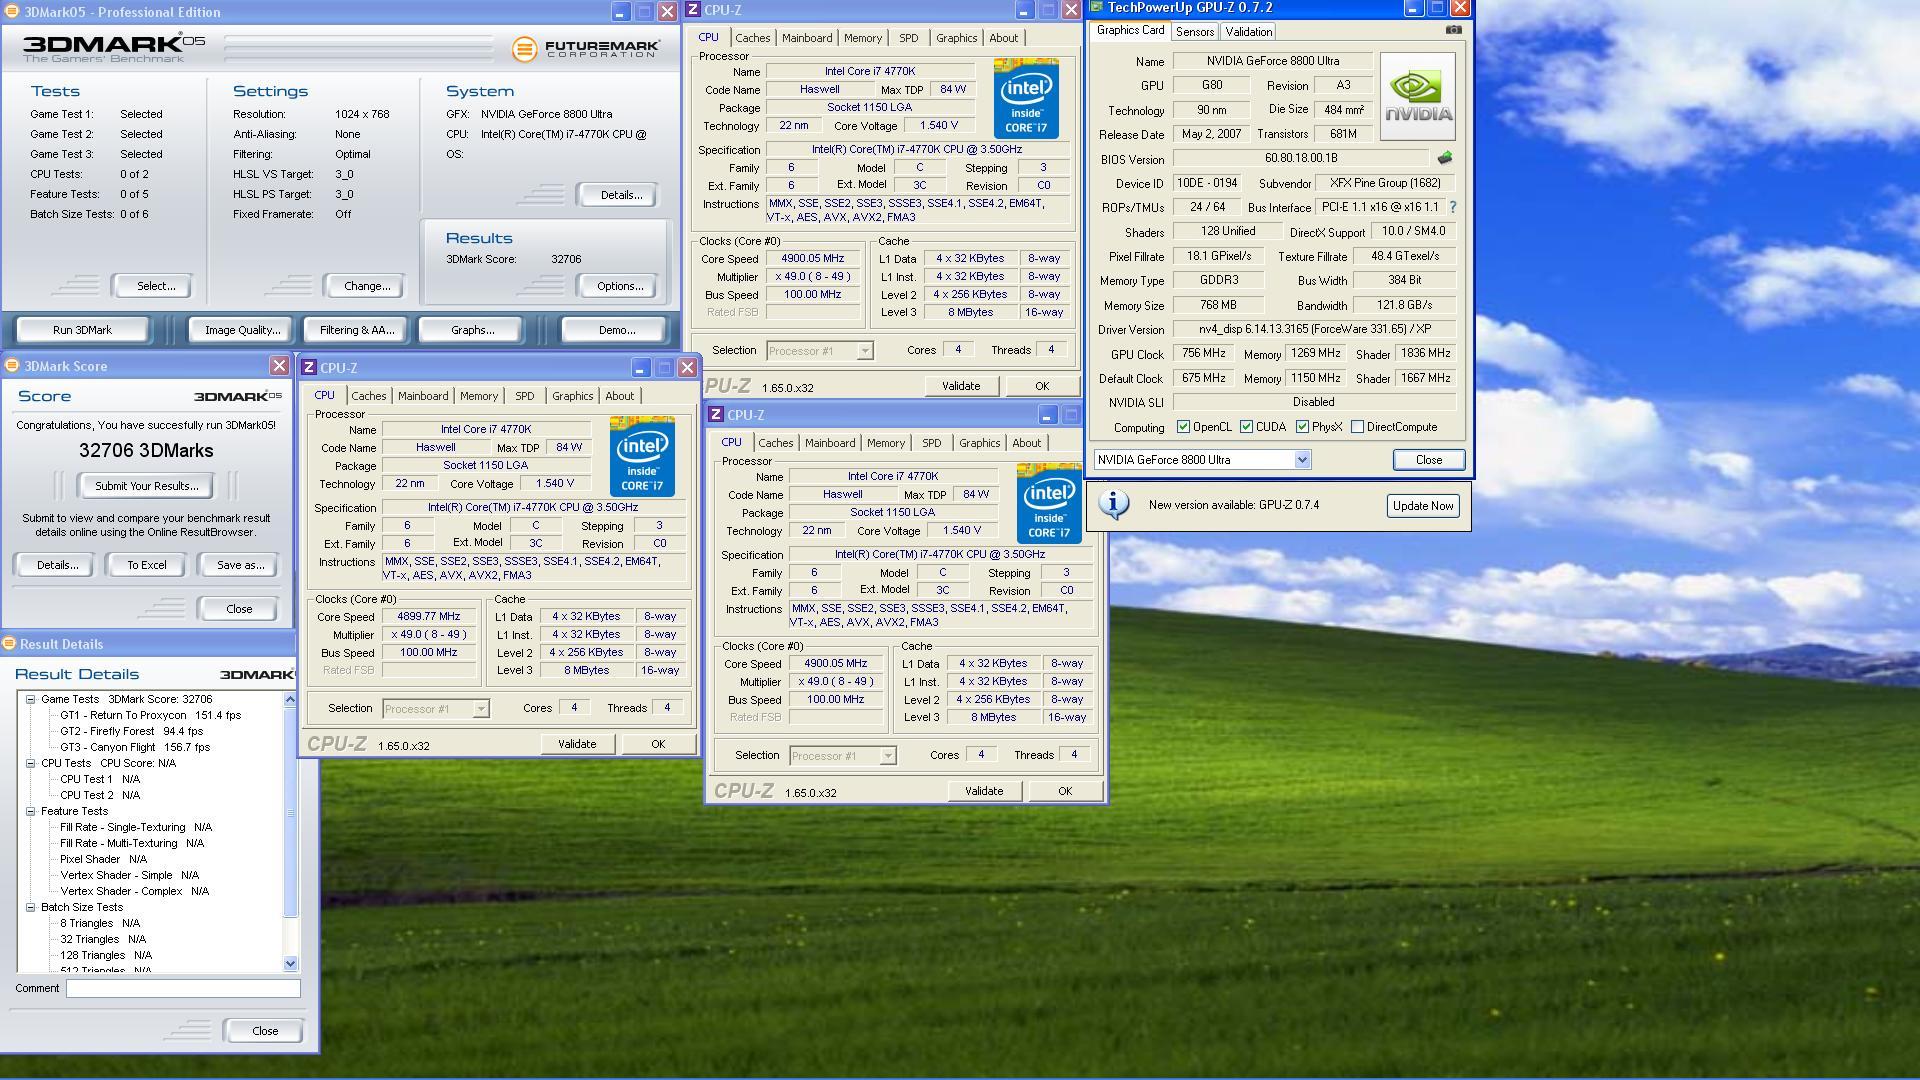Select GT2 - Firefly Forest result row
Image resolution: width=1920 pixels, height=1080 pixels.
point(131,732)
